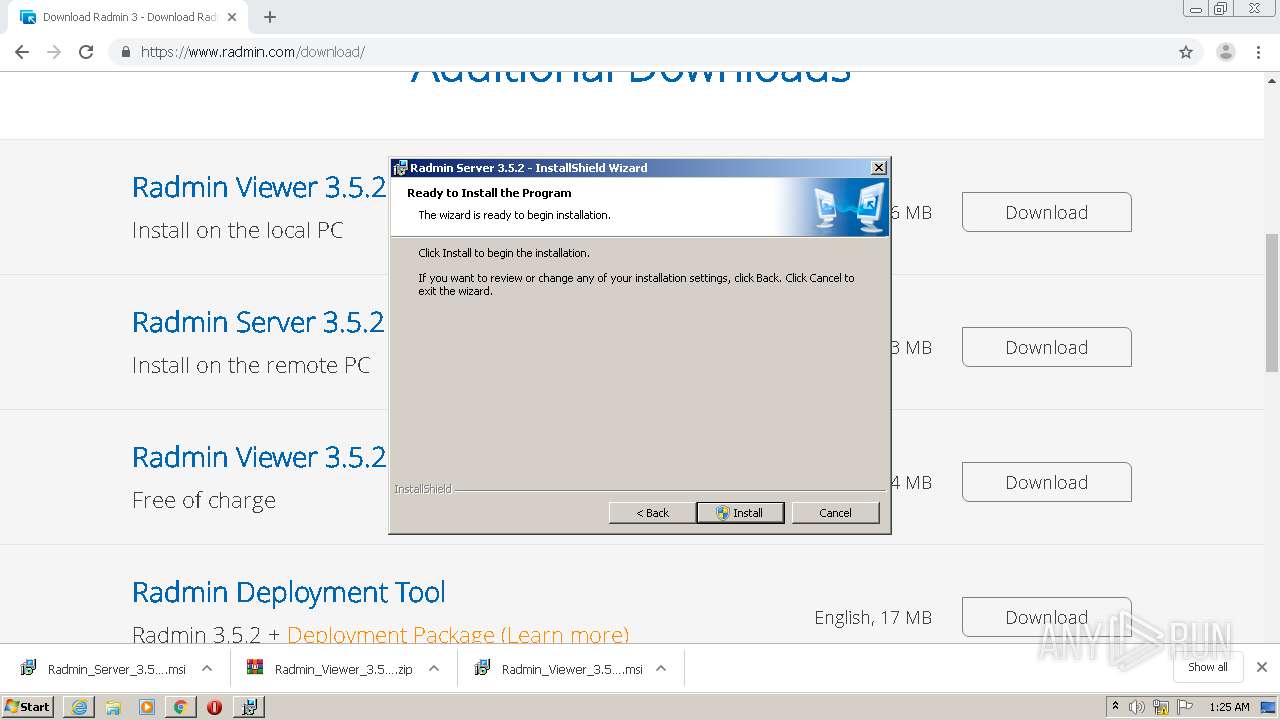Open the network tray icon
This screenshot has height=720, width=1280.
(1161, 707)
